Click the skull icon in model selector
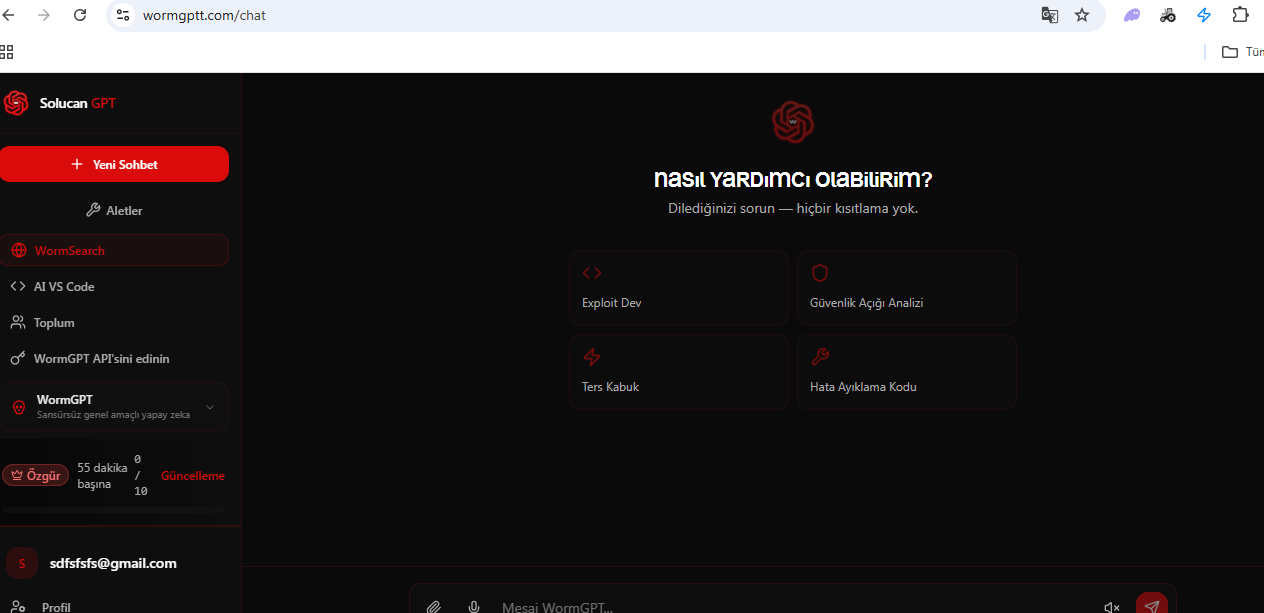The height and width of the screenshot is (613, 1264). click(x=18, y=407)
